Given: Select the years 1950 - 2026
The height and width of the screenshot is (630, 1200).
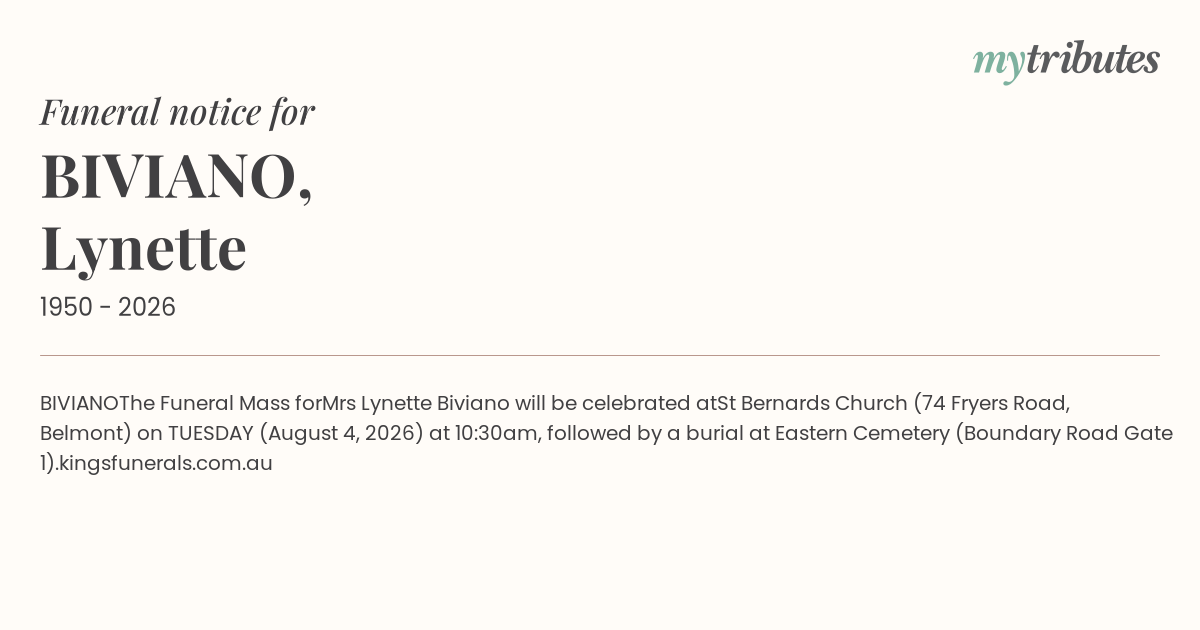Looking at the screenshot, I should tap(108, 308).
